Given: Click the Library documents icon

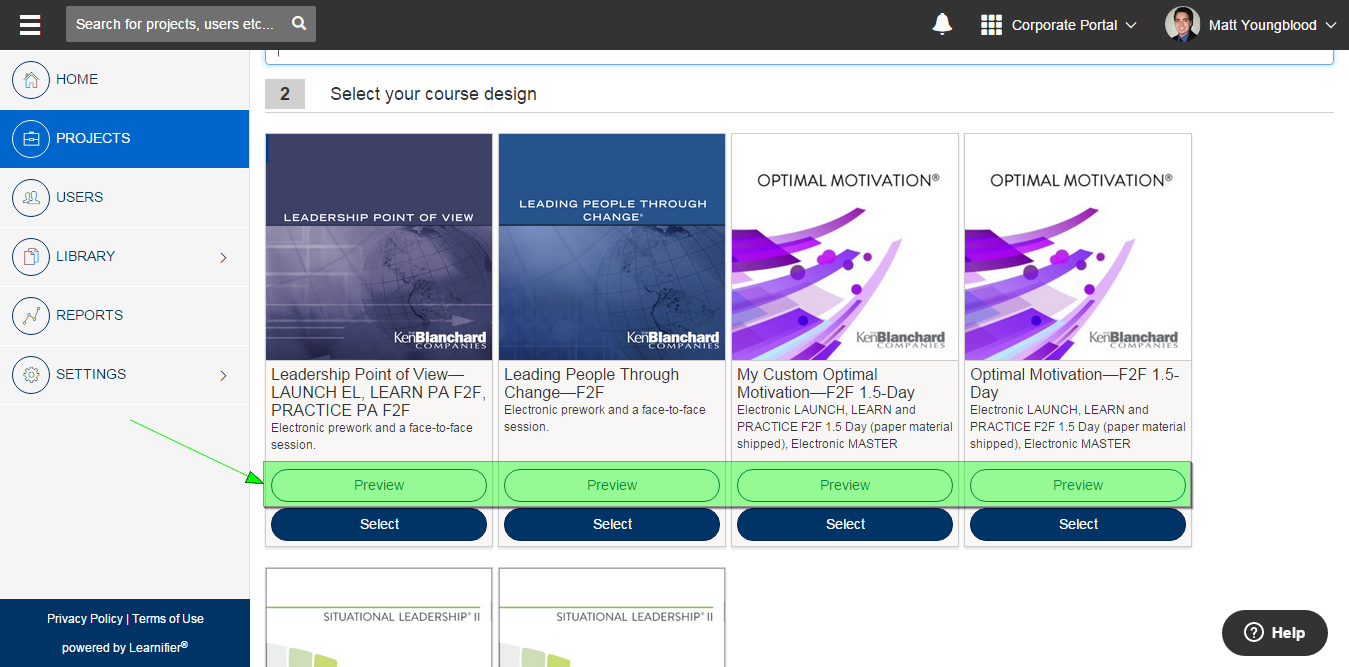Looking at the screenshot, I should 31,257.
